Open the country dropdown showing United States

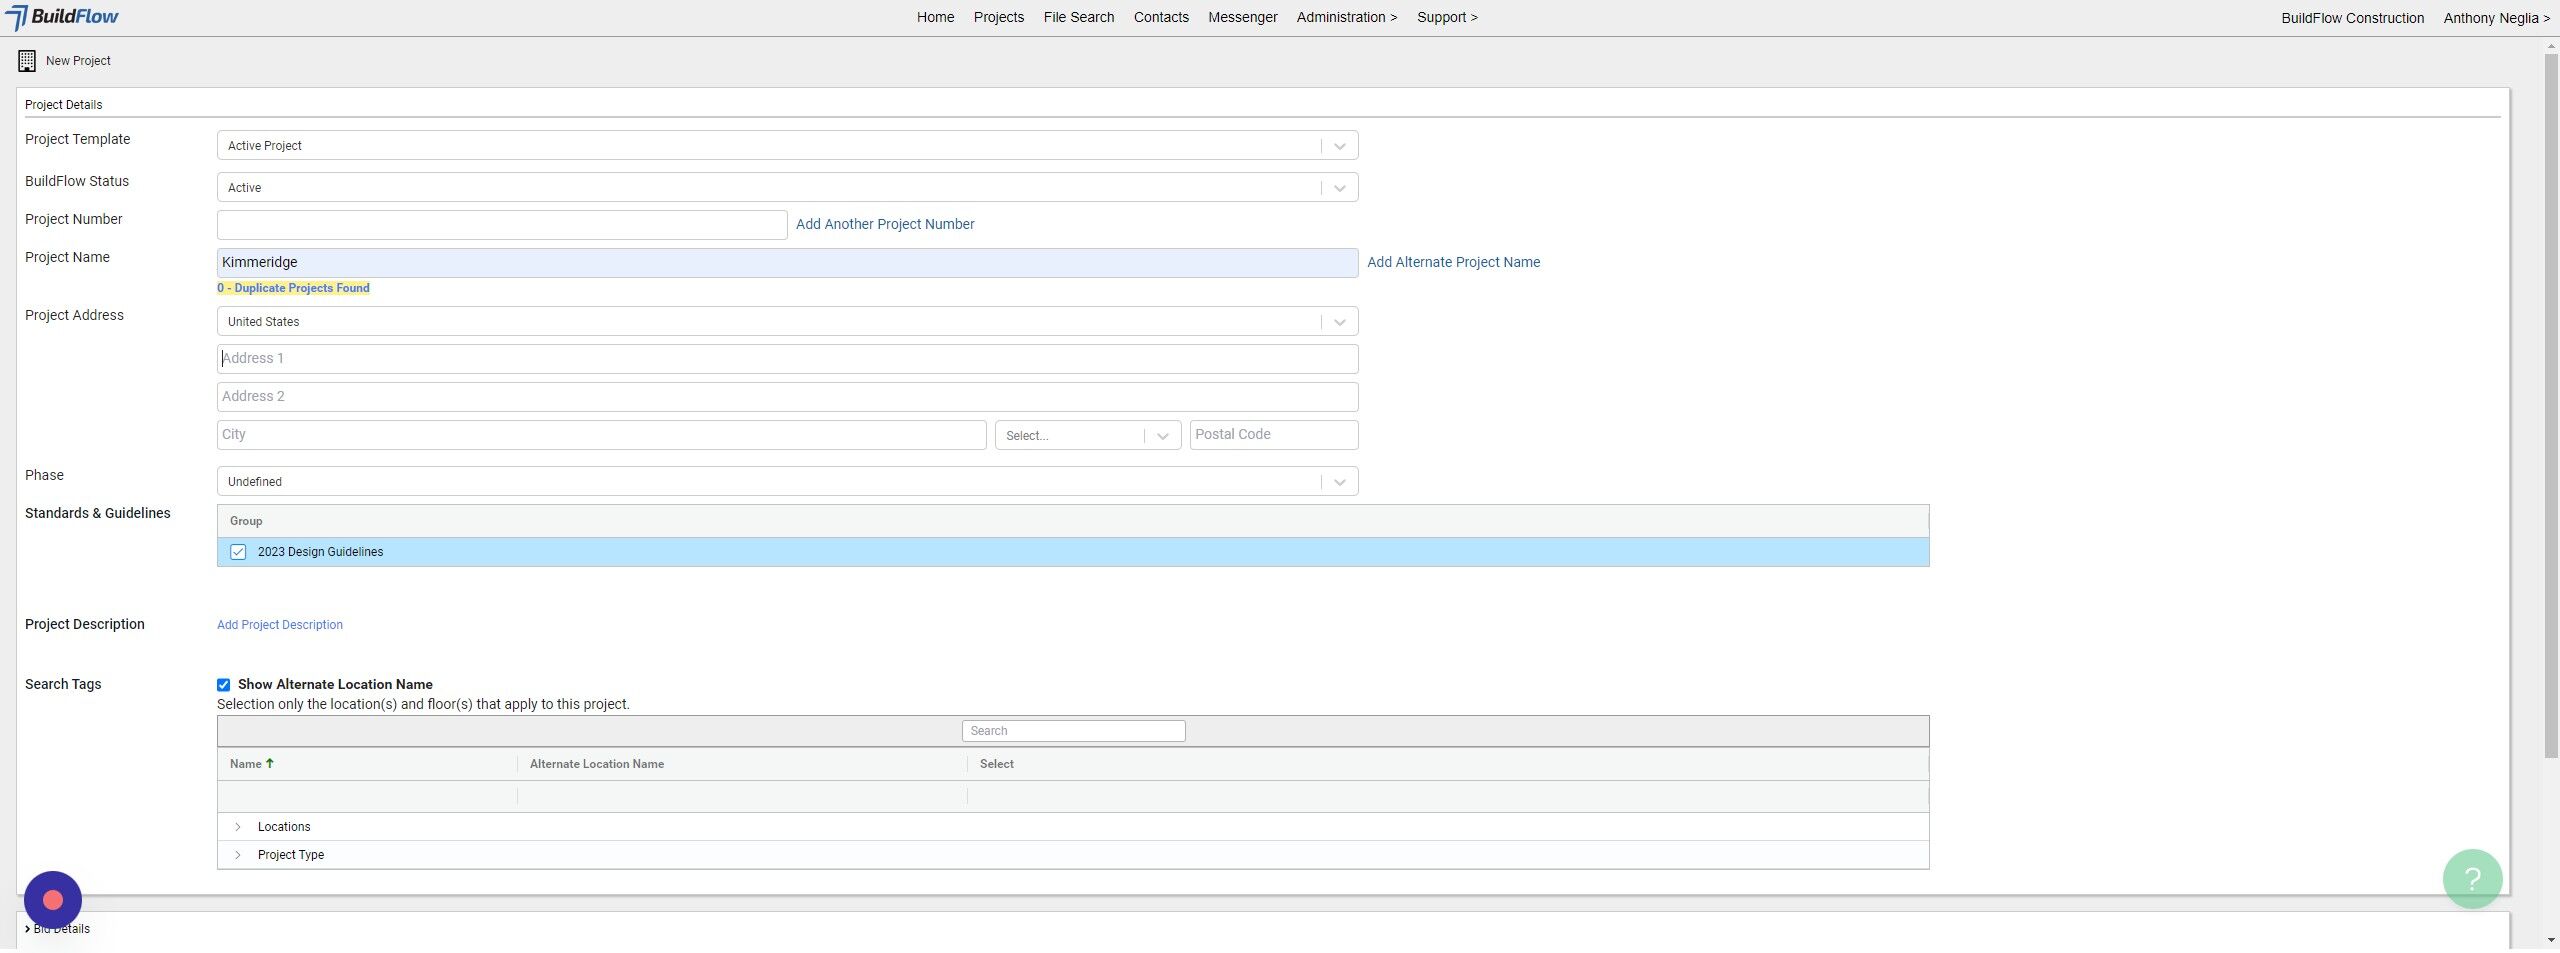pos(787,322)
